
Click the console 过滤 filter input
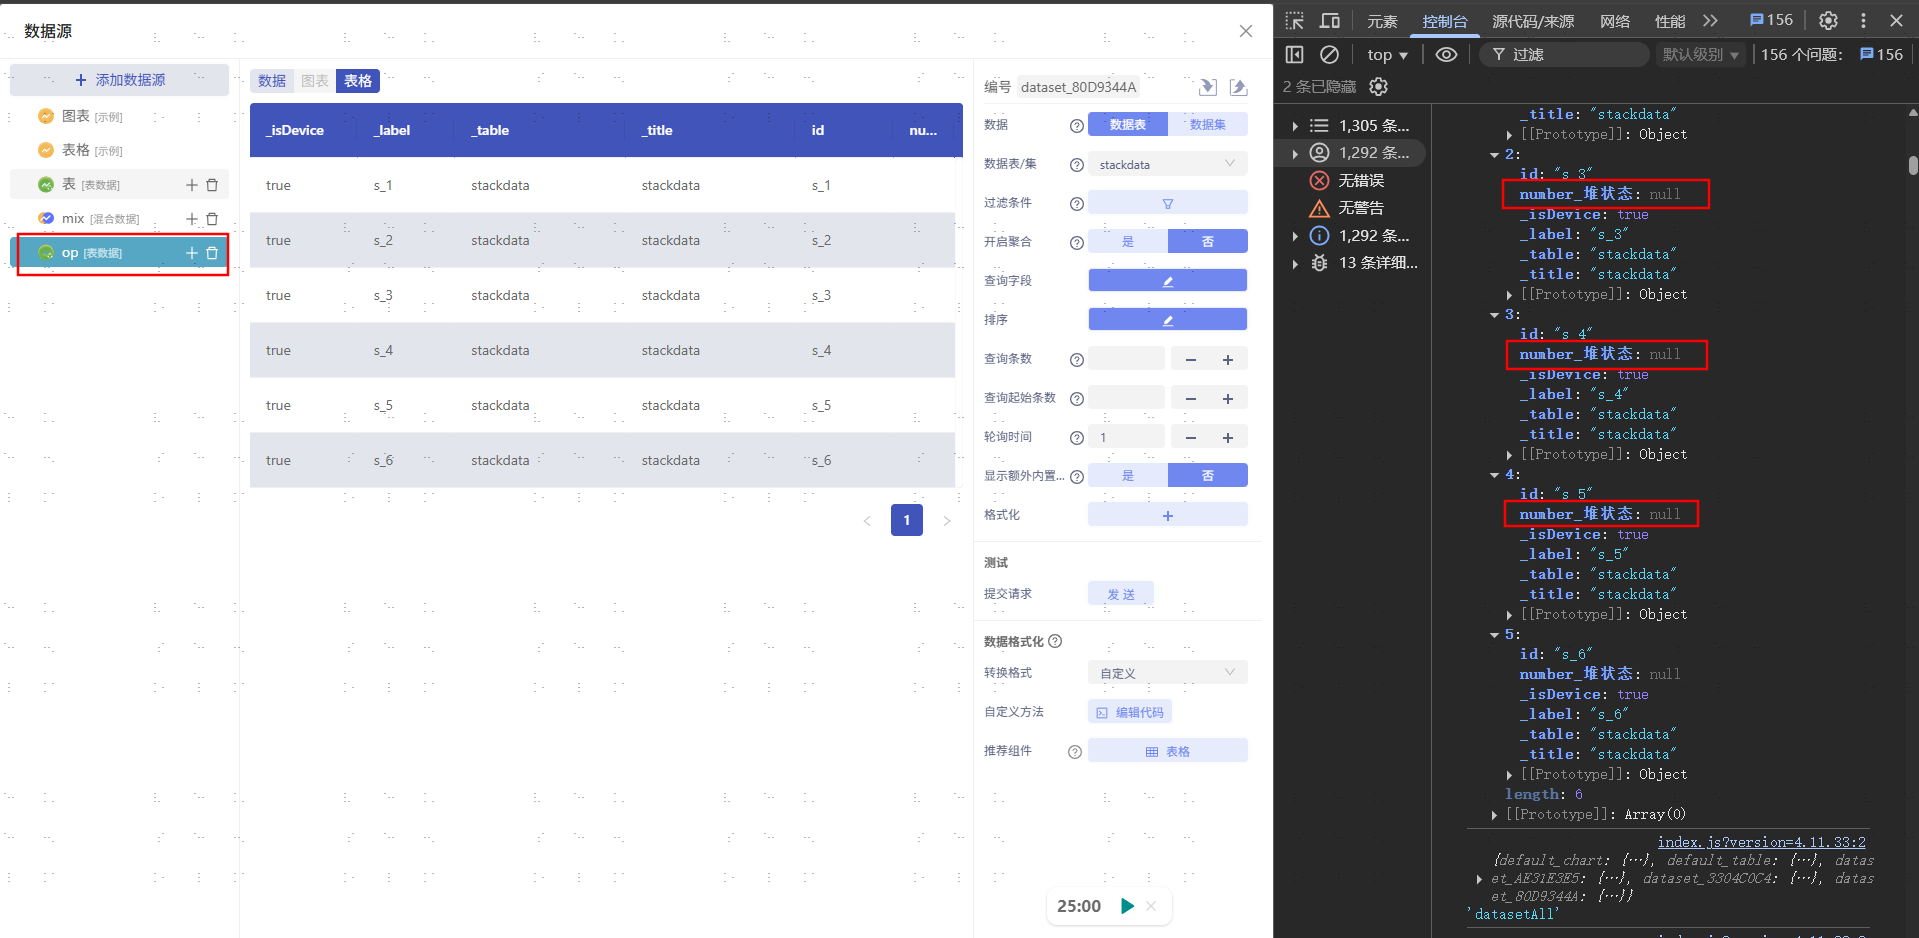[1565, 55]
